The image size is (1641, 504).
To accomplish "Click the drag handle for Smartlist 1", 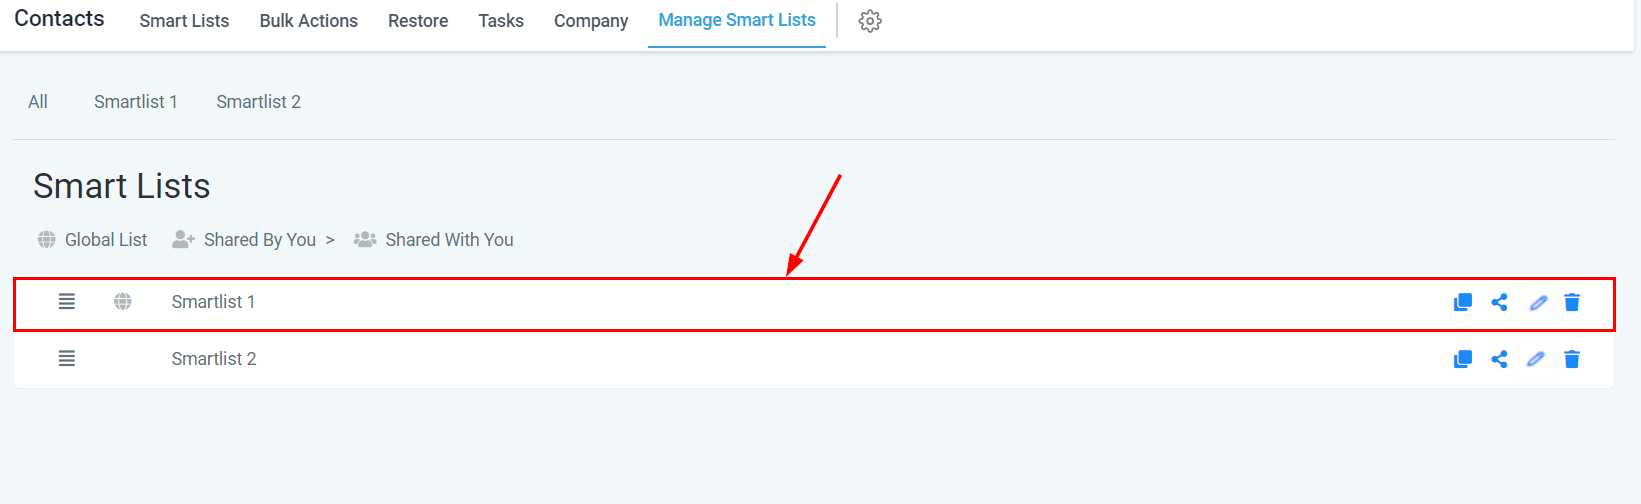I will [67, 301].
